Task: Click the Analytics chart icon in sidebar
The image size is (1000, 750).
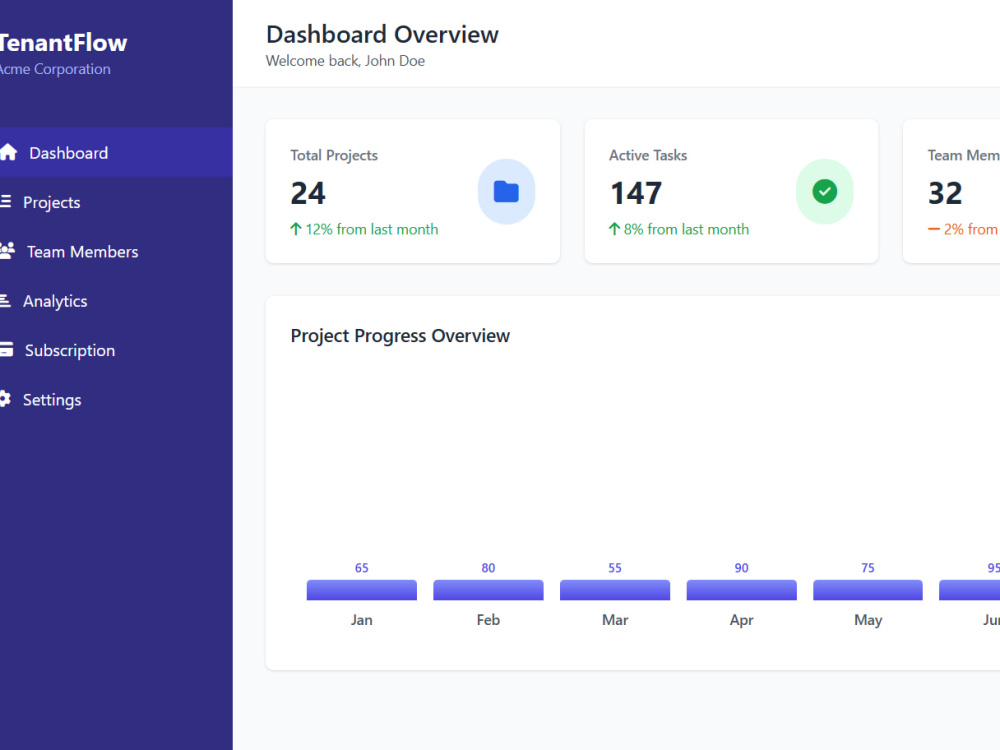Action: click(5, 300)
